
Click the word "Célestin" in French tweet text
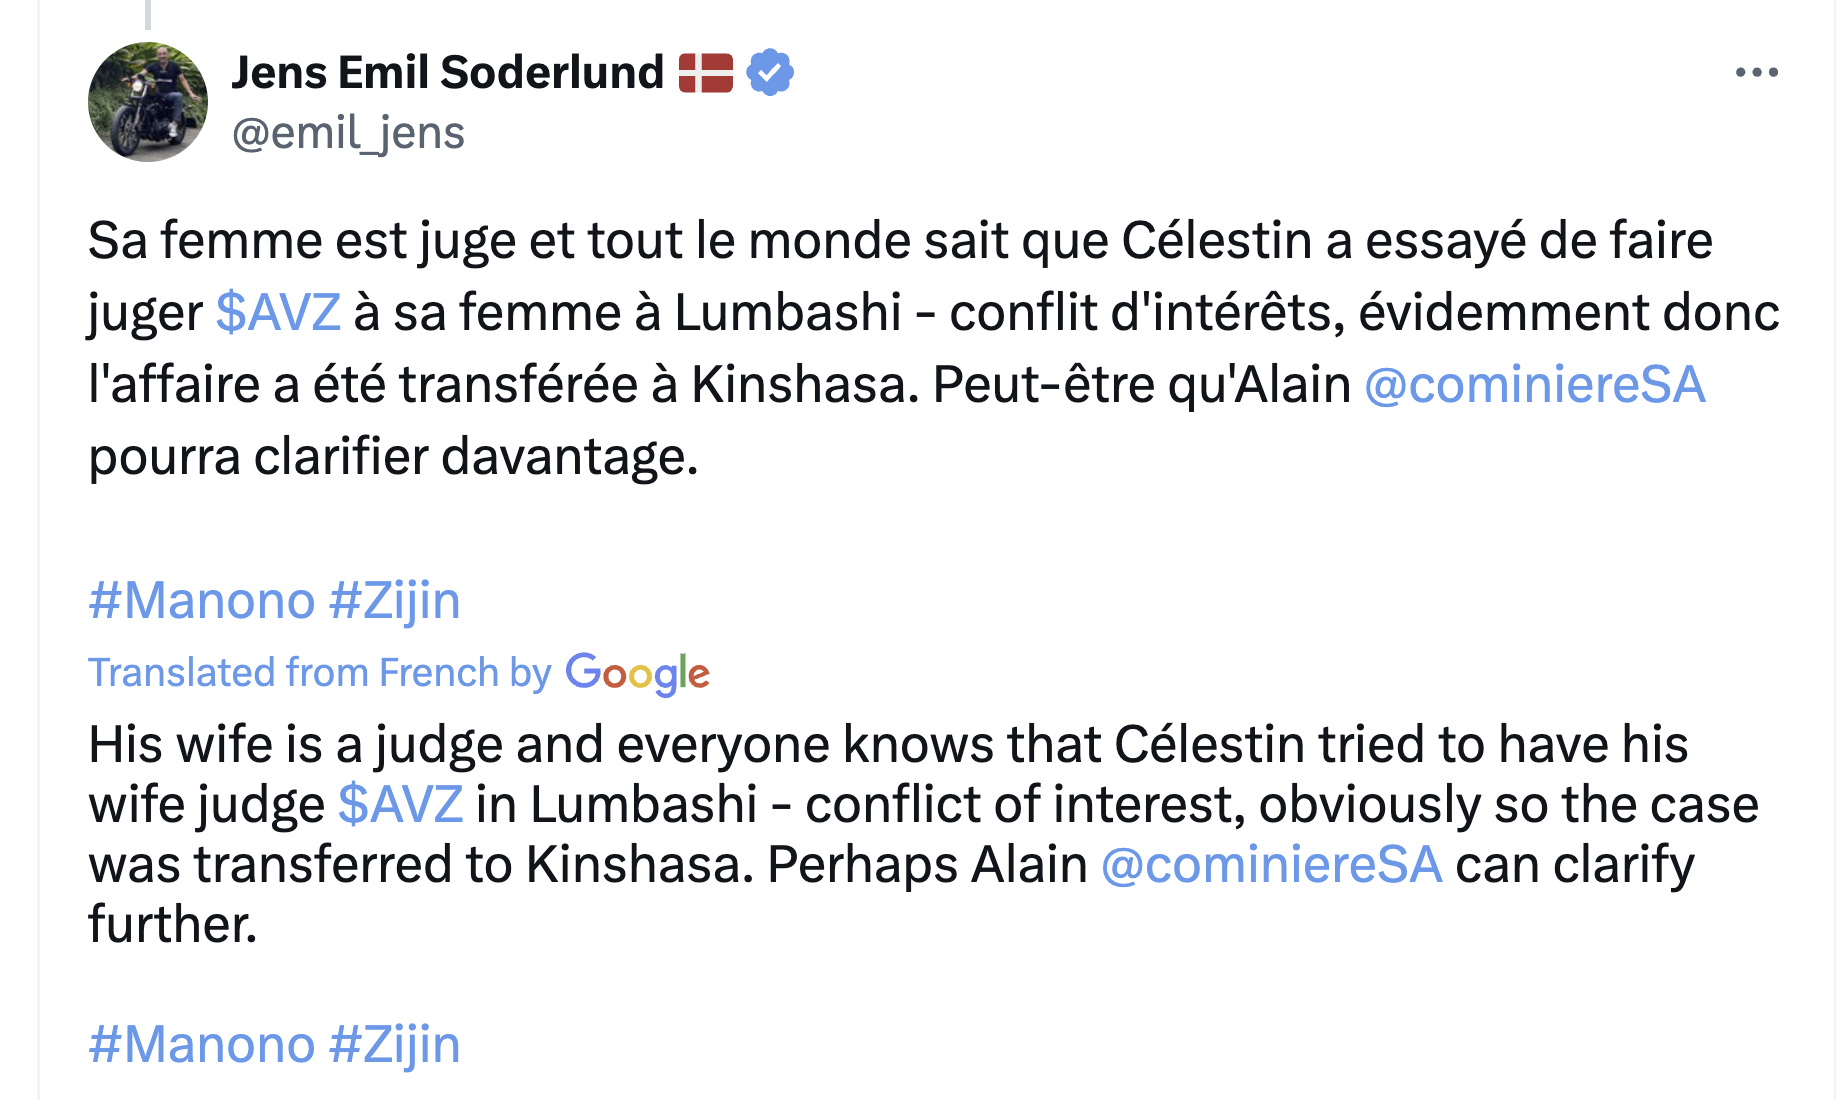click(1216, 241)
